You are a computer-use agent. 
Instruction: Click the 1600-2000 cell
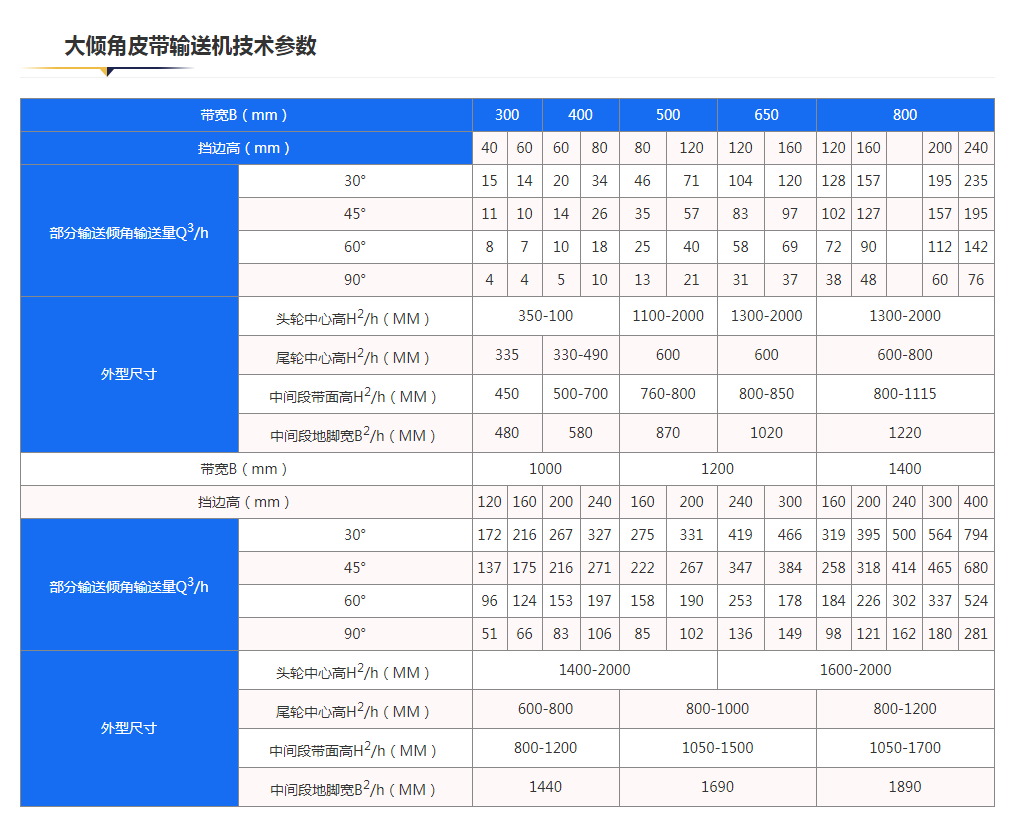tap(855, 670)
